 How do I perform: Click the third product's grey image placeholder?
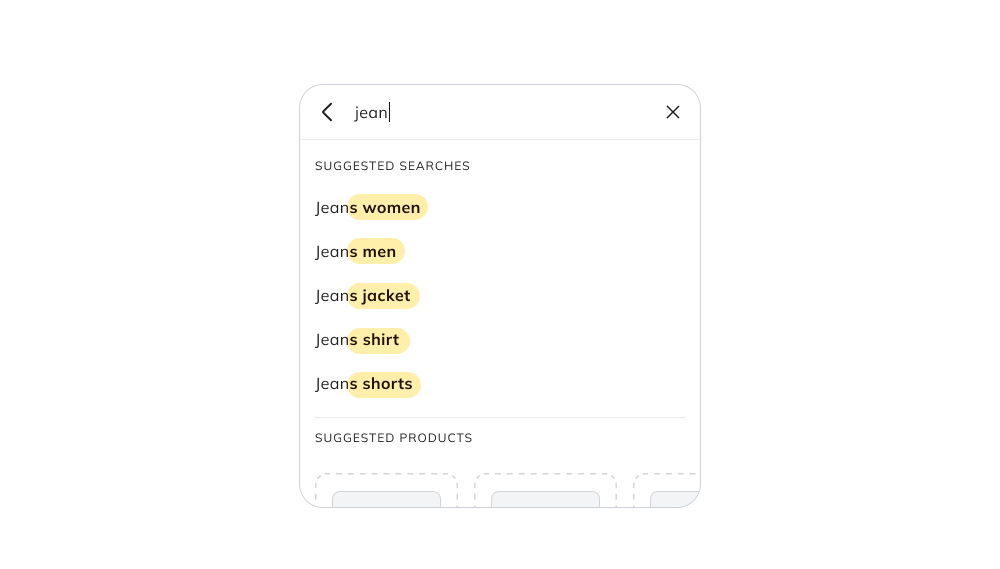tap(675, 499)
